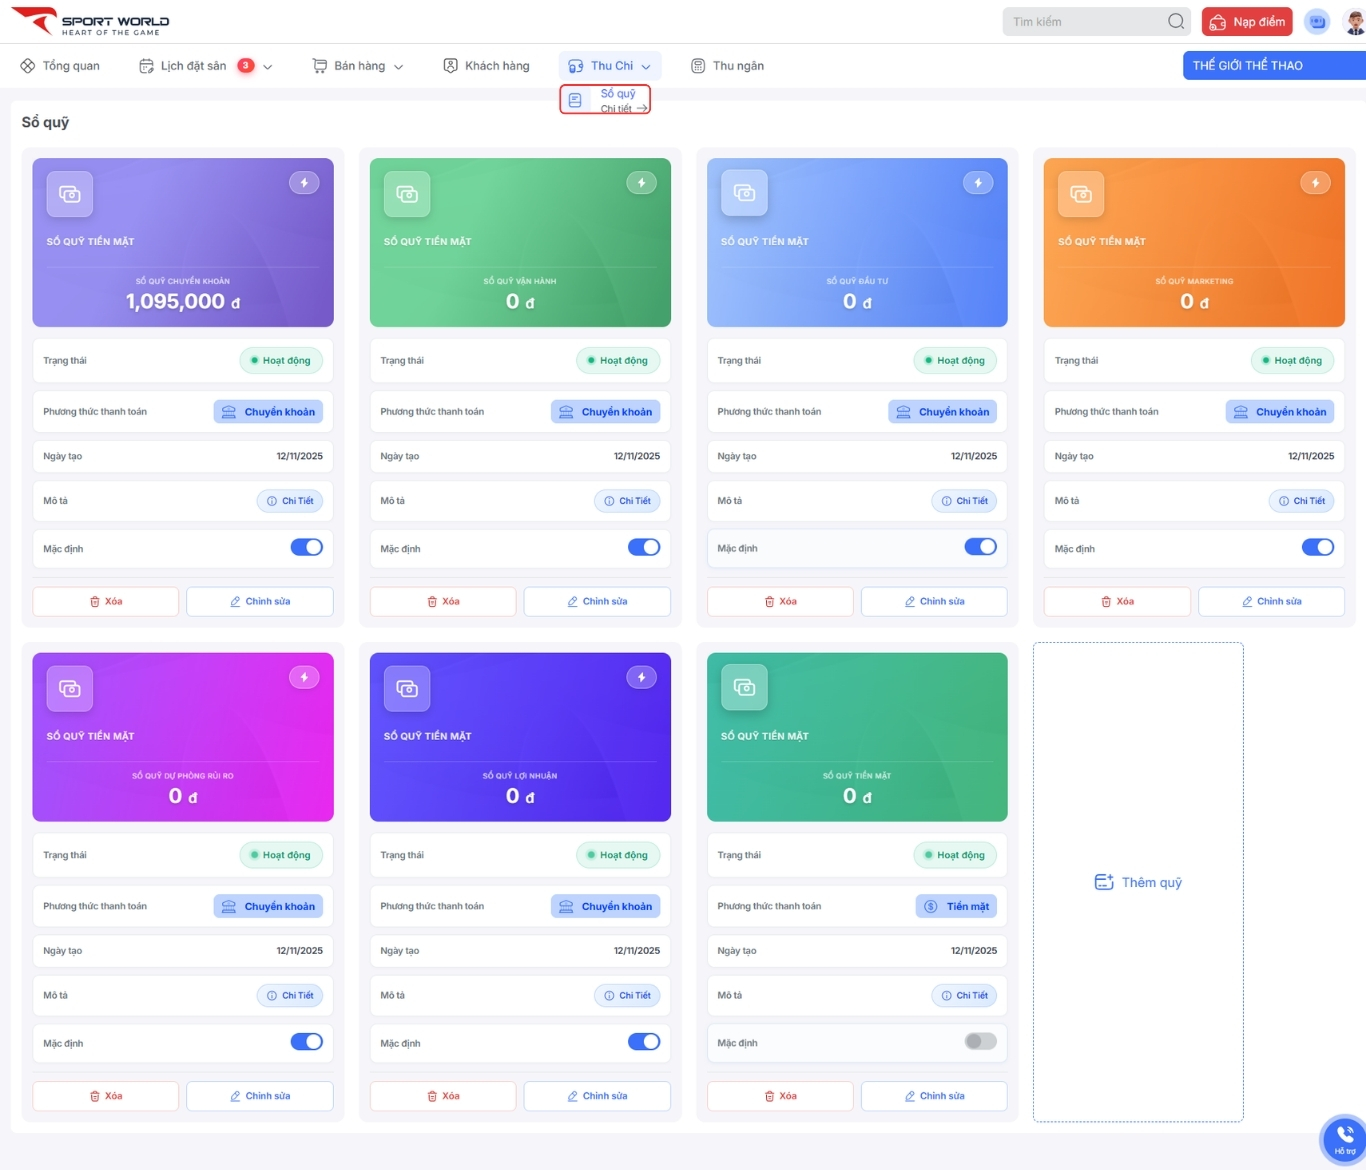Click lightning icon on orange Marketing card
The width and height of the screenshot is (1366, 1170).
(1315, 183)
